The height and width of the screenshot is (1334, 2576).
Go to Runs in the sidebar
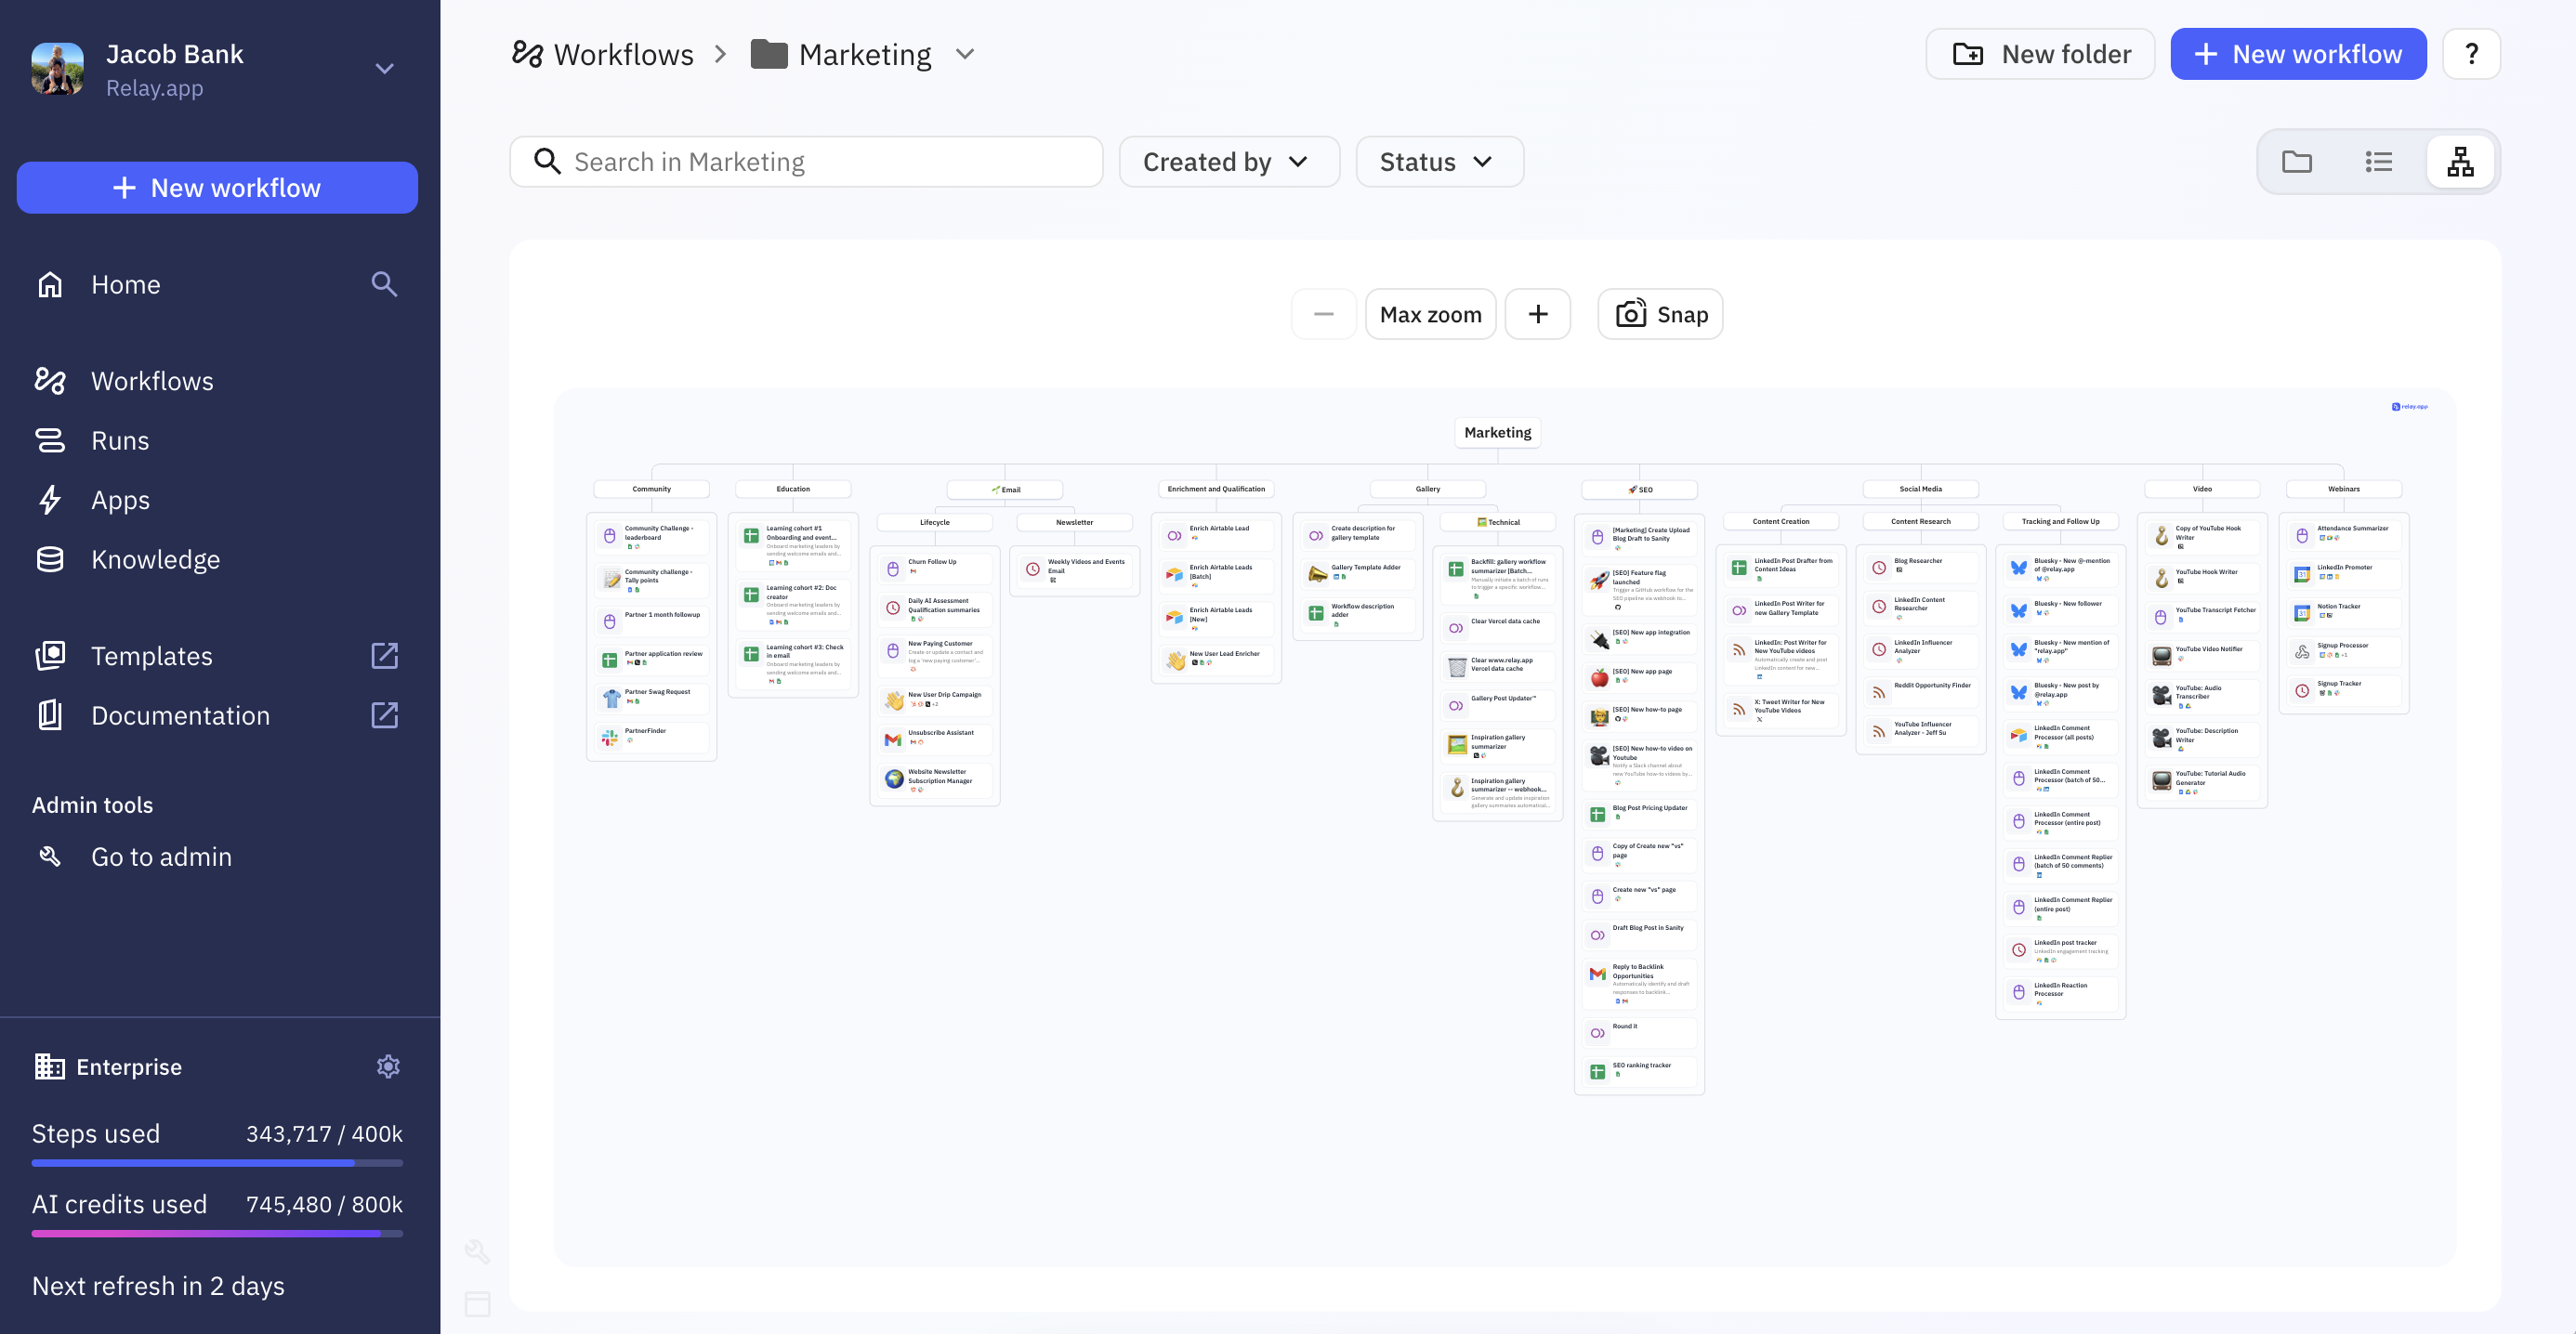click(120, 440)
